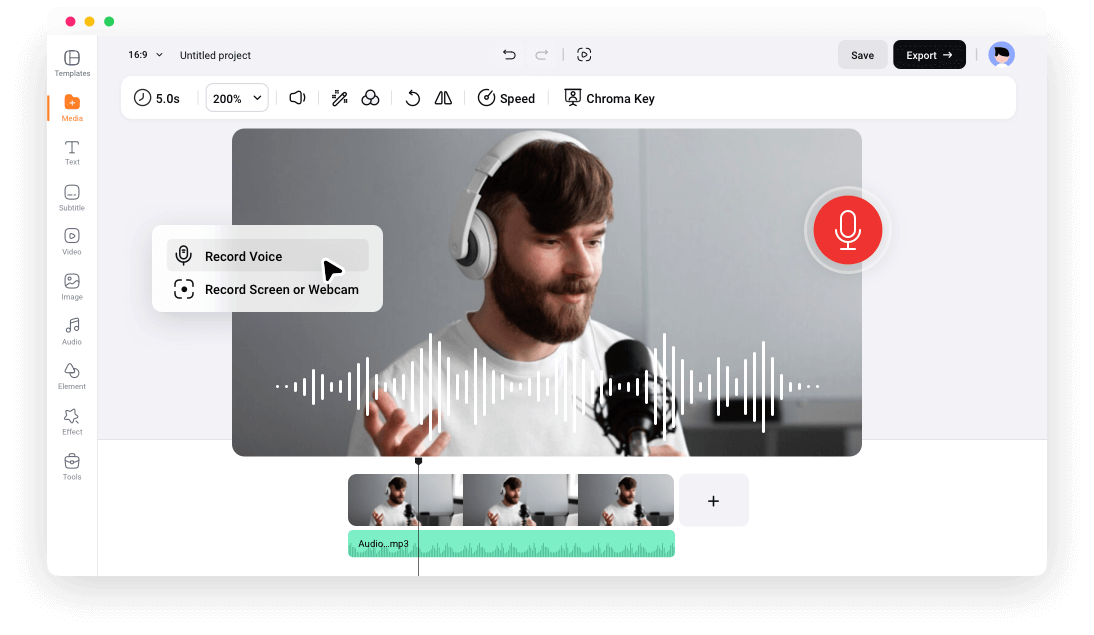Select Record Voice menu option
Image resolution: width=1094 pixels, height=635 pixels.
click(267, 255)
